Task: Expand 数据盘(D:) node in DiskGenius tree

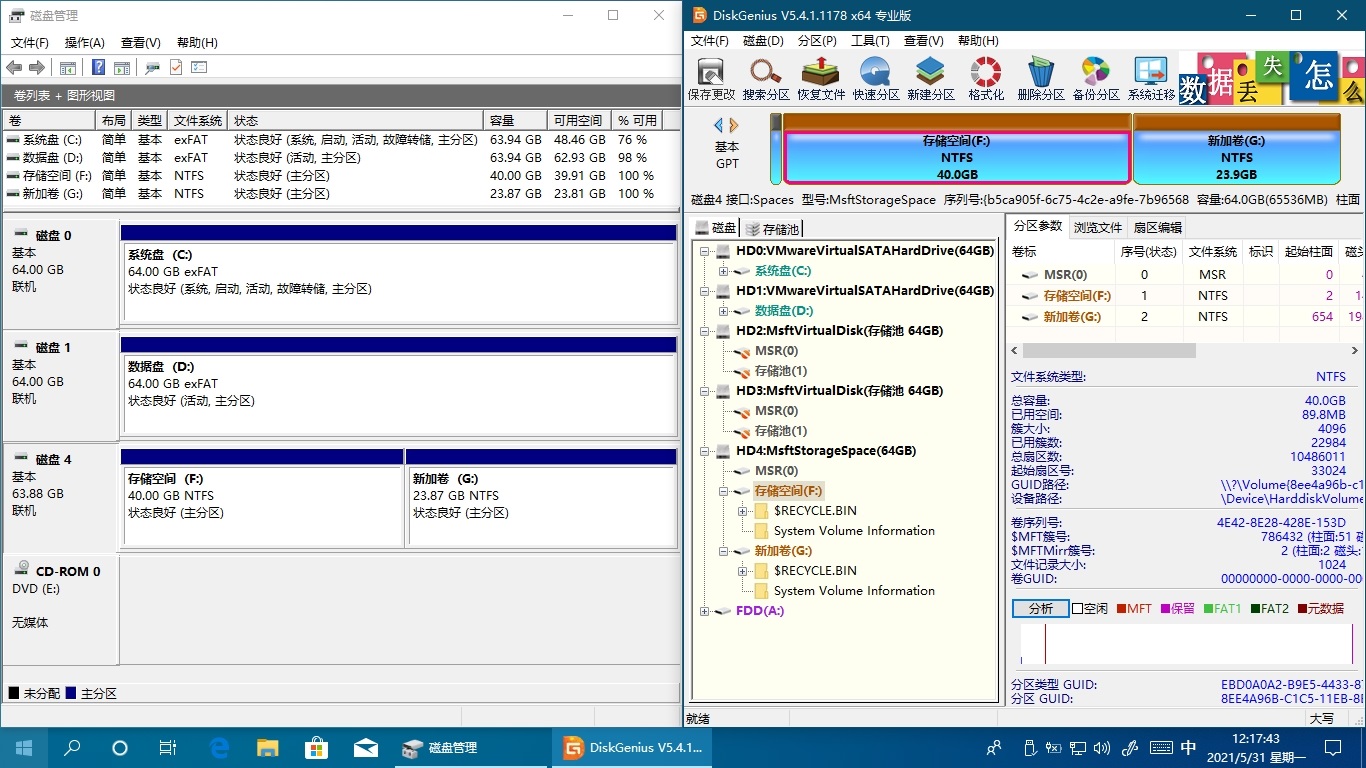Action: pos(724,311)
